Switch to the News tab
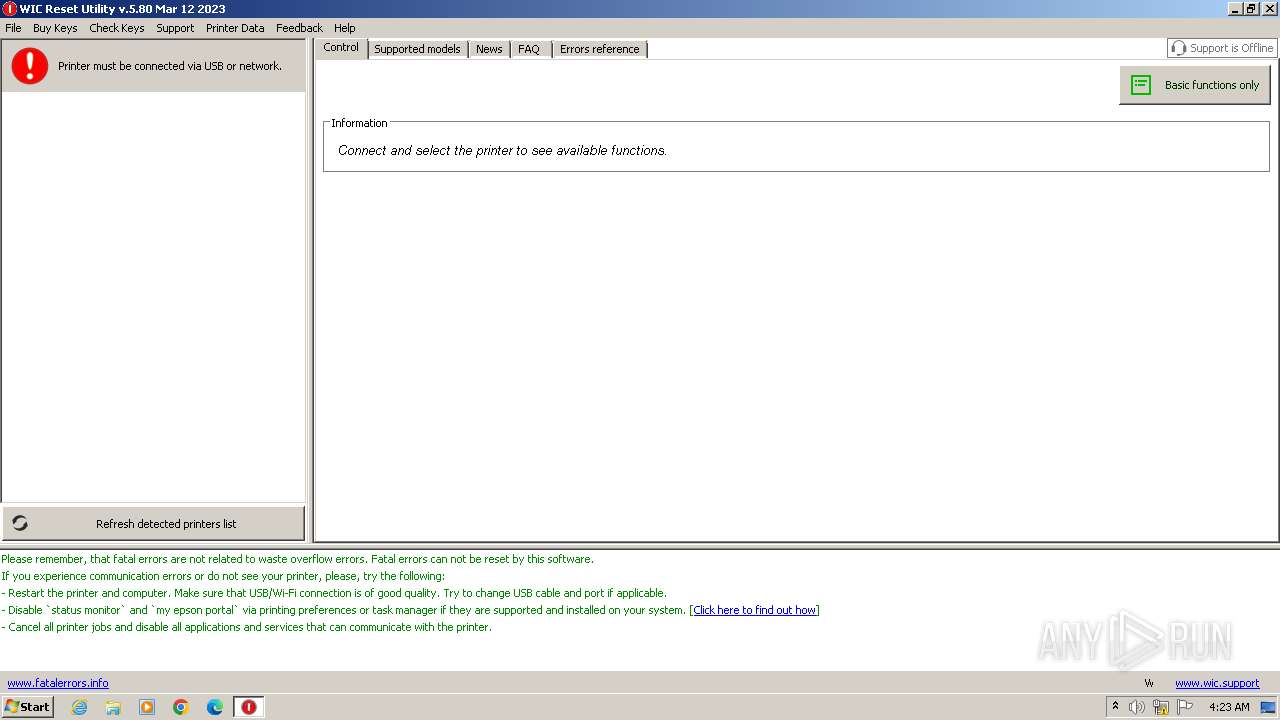This screenshot has width=1280, height=720. 489,49
